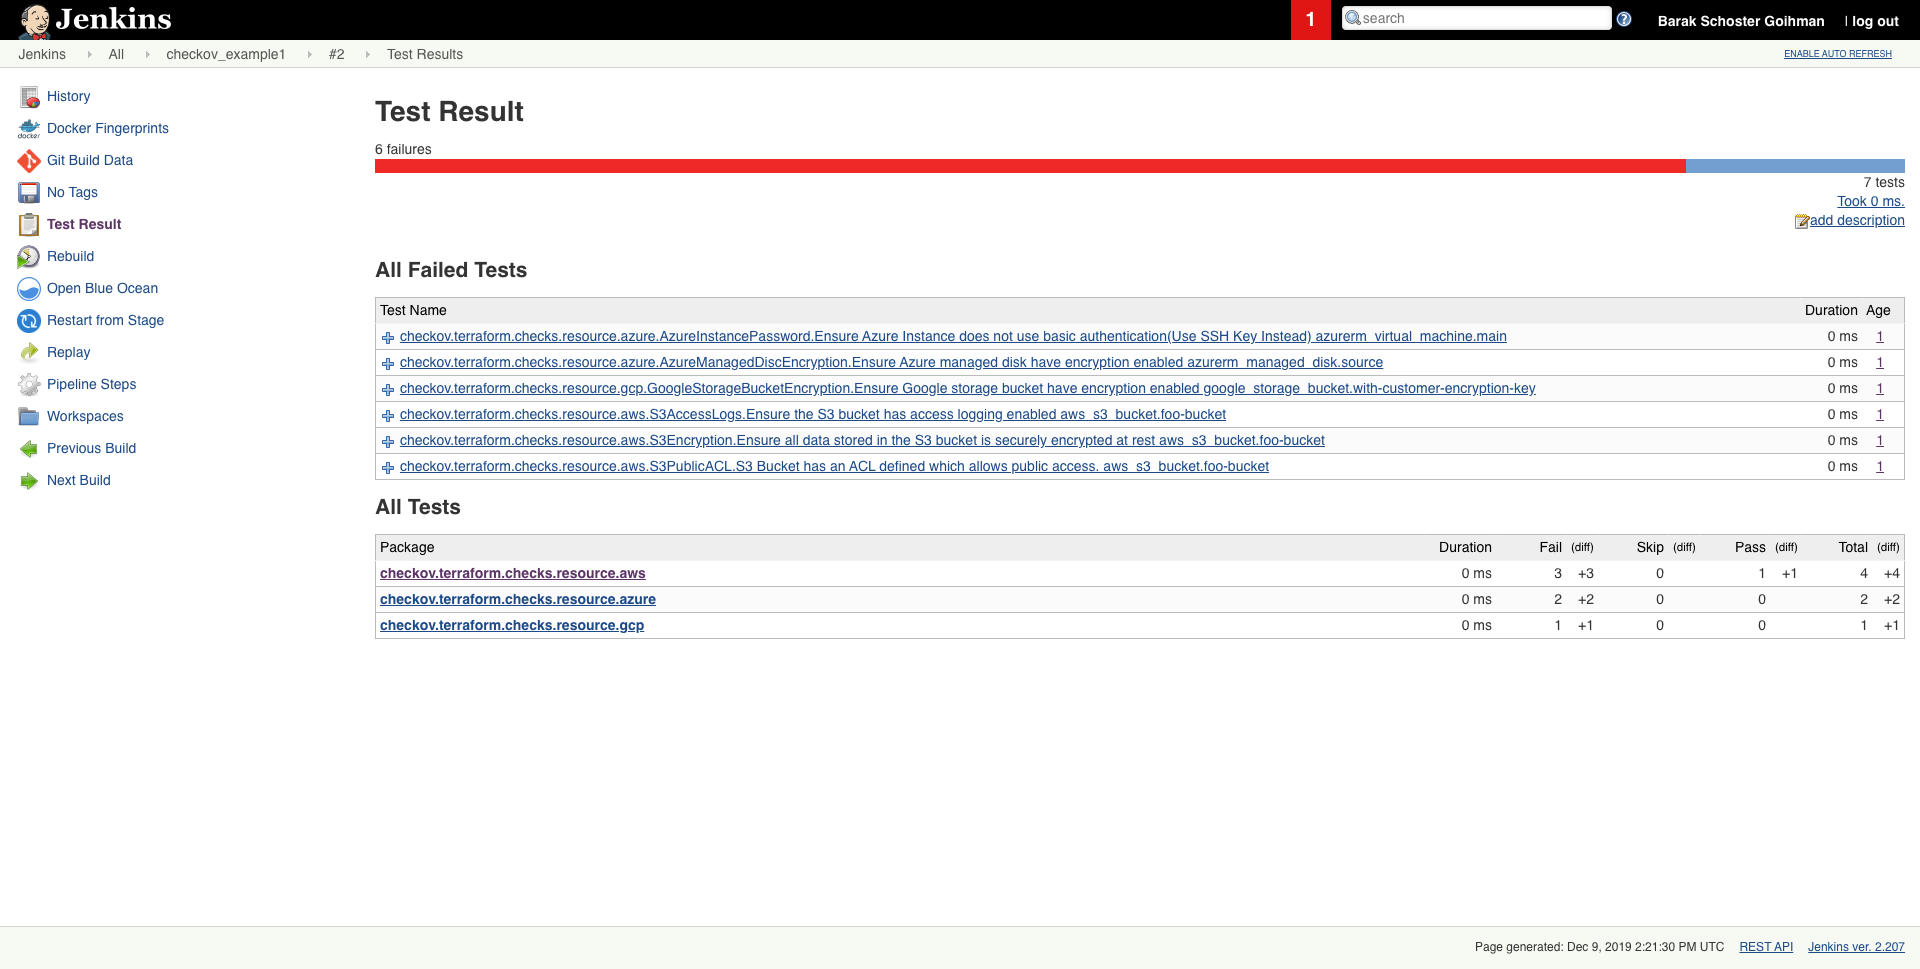Expand details for the S3AccessLogs failed test
The image size is (1920, 969).
pyautogui.click(x=388, y=415)
